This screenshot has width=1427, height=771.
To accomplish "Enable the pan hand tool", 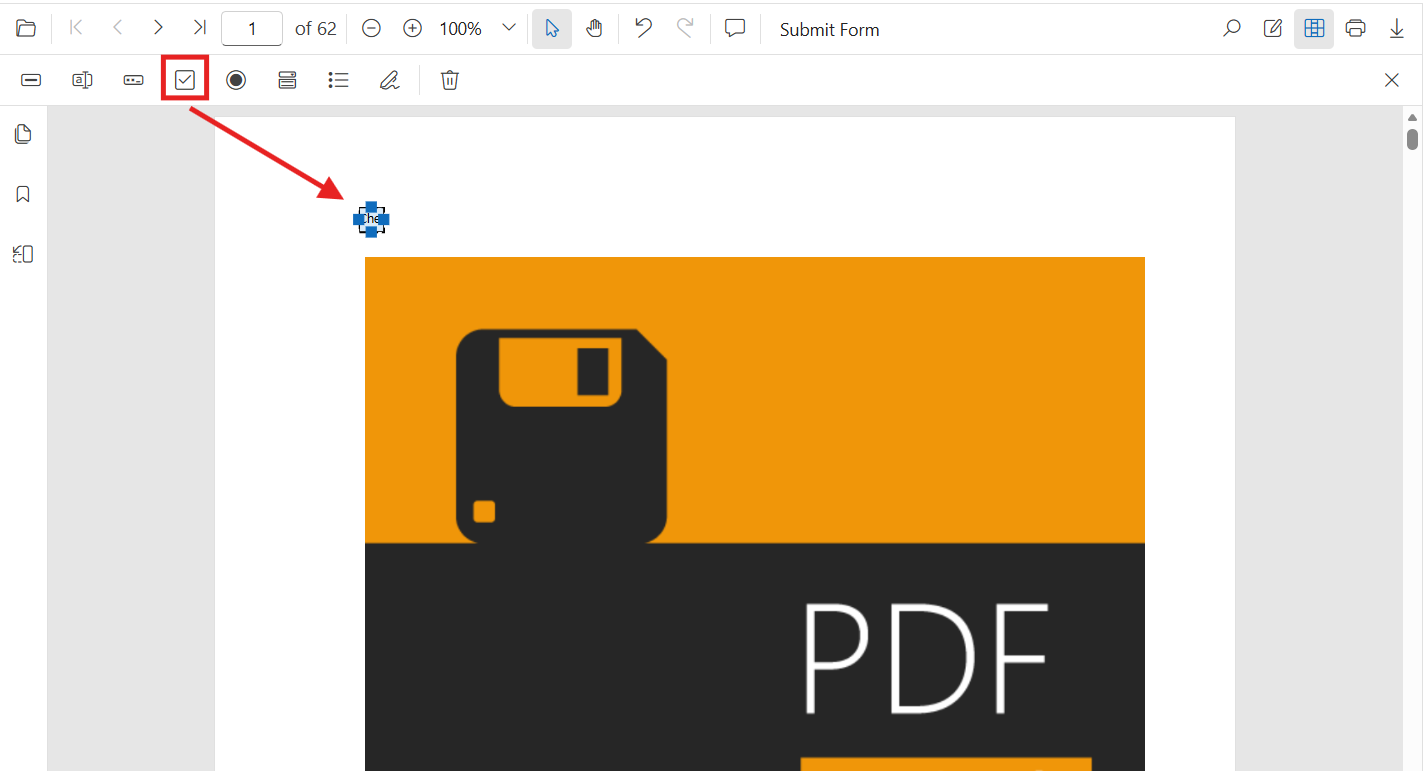I will click(x=594, y=29).
